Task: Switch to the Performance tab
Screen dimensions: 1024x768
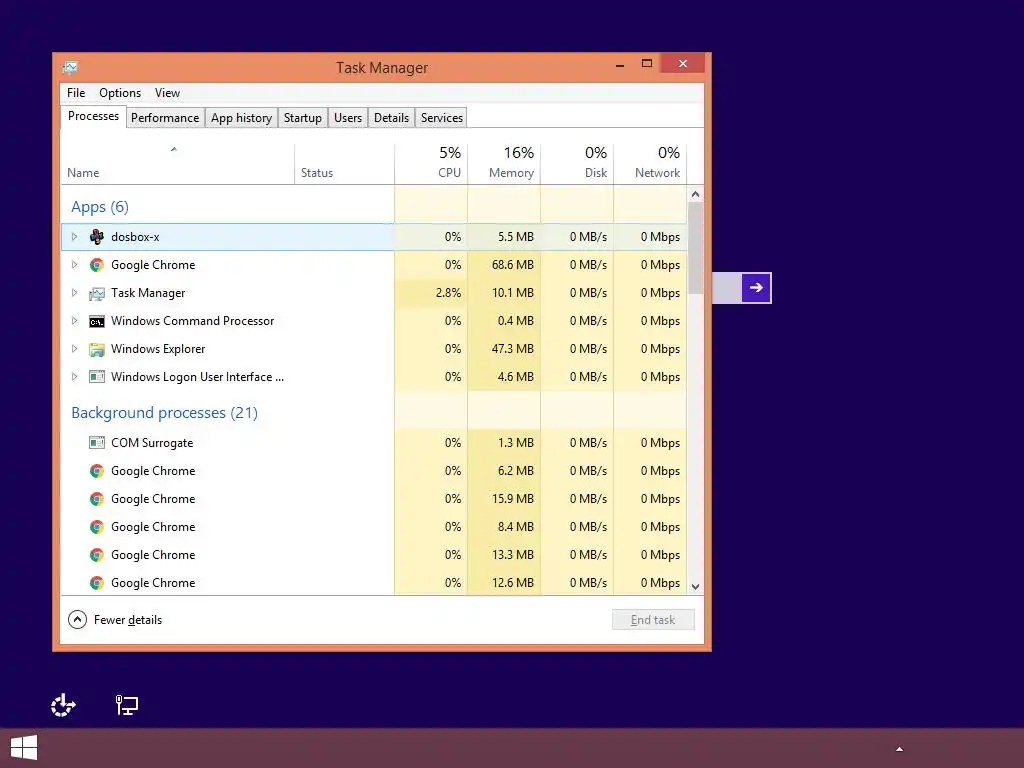Action: (165, 118)
